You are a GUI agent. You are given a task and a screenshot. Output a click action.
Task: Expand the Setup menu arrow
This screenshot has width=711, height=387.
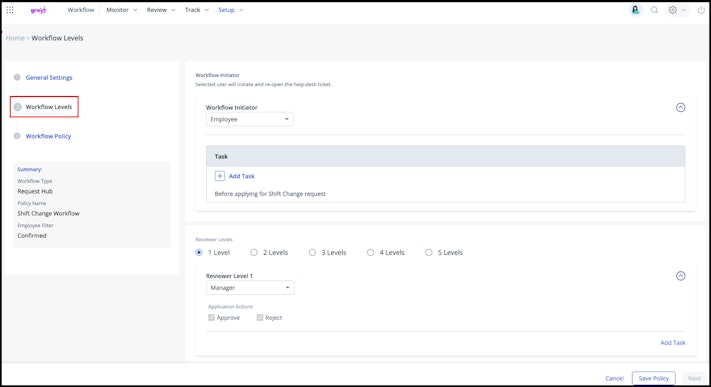tap(241, 10)
